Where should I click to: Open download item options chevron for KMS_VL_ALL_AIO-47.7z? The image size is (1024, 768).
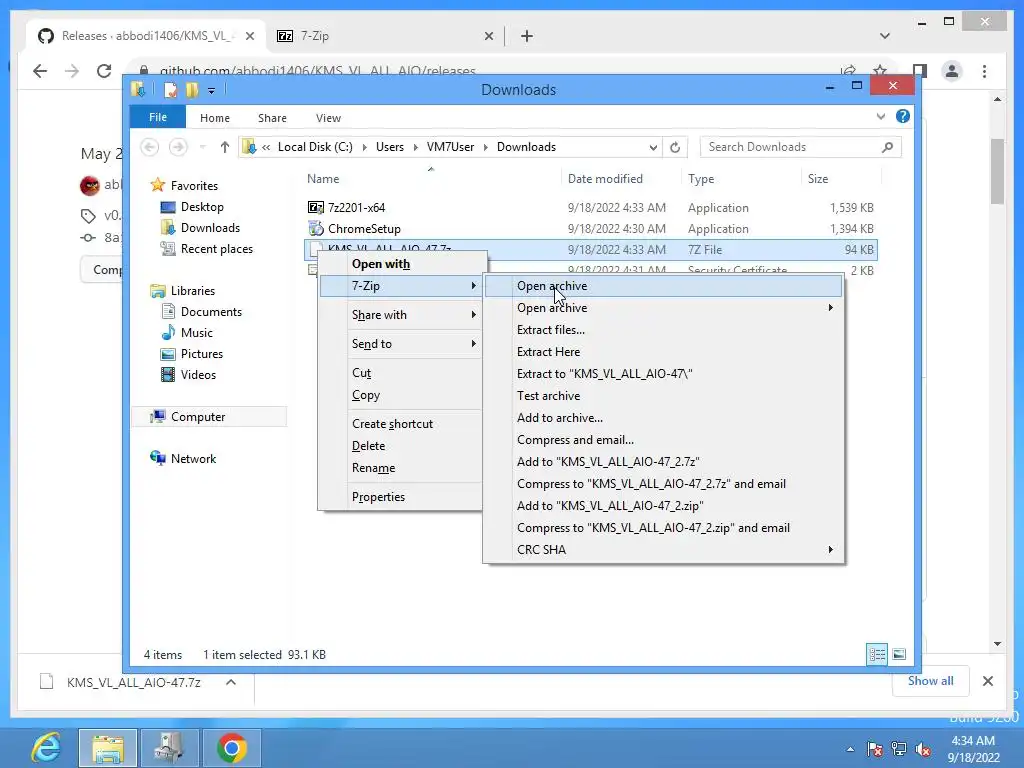[231, 682]
